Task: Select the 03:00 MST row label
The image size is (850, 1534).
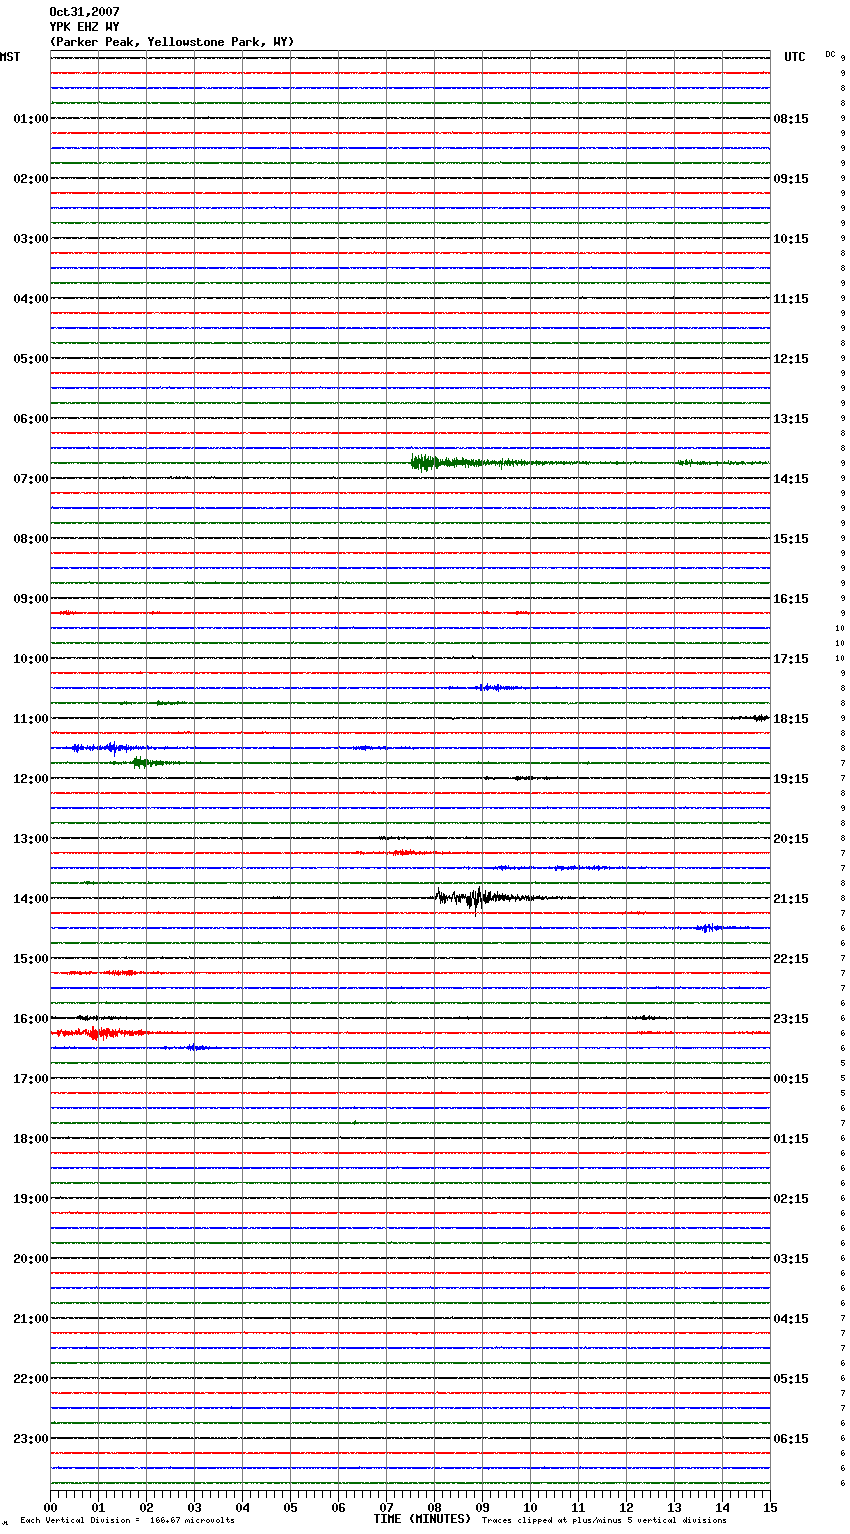Action: click(x=31, y=238)
